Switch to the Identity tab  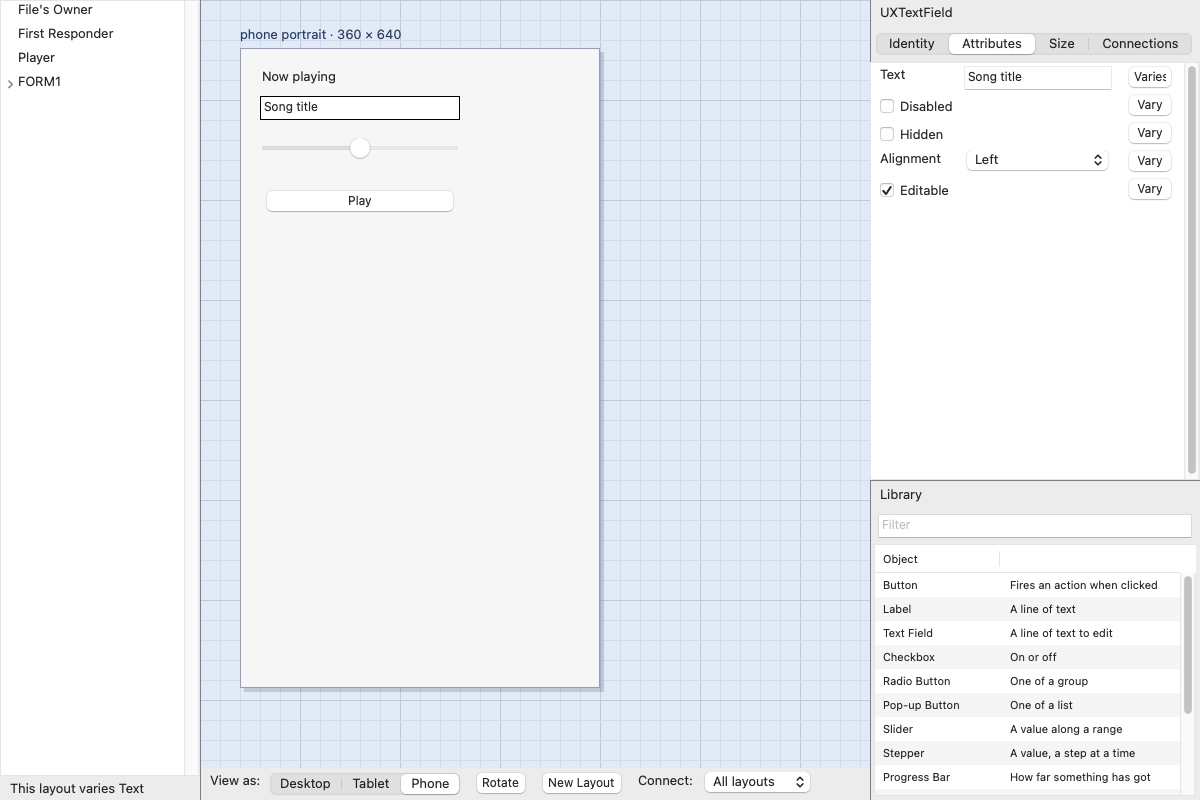(x=911, y=43)
